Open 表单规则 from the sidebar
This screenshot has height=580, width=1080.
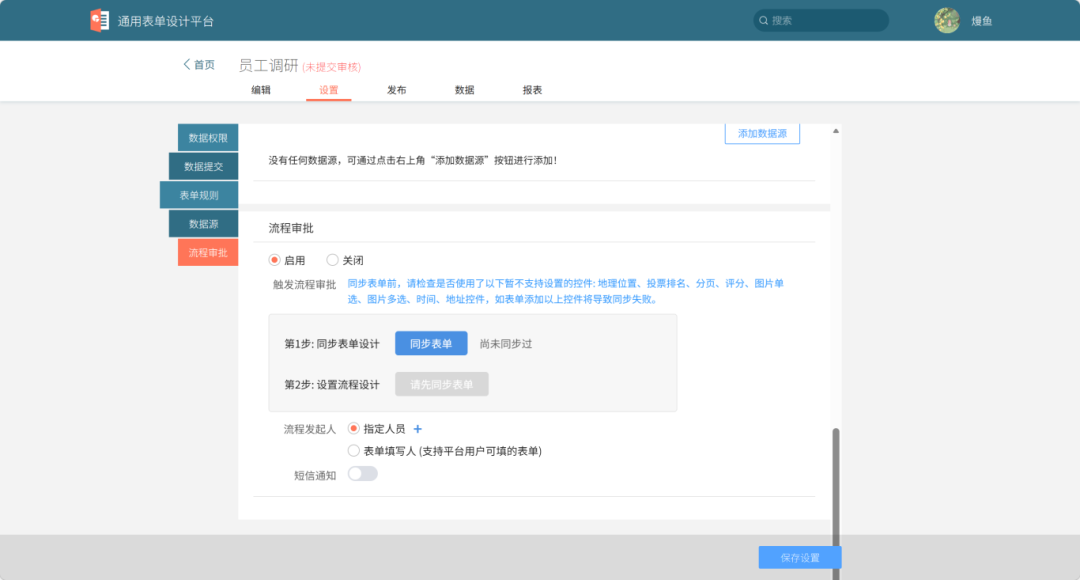point(205,194)
